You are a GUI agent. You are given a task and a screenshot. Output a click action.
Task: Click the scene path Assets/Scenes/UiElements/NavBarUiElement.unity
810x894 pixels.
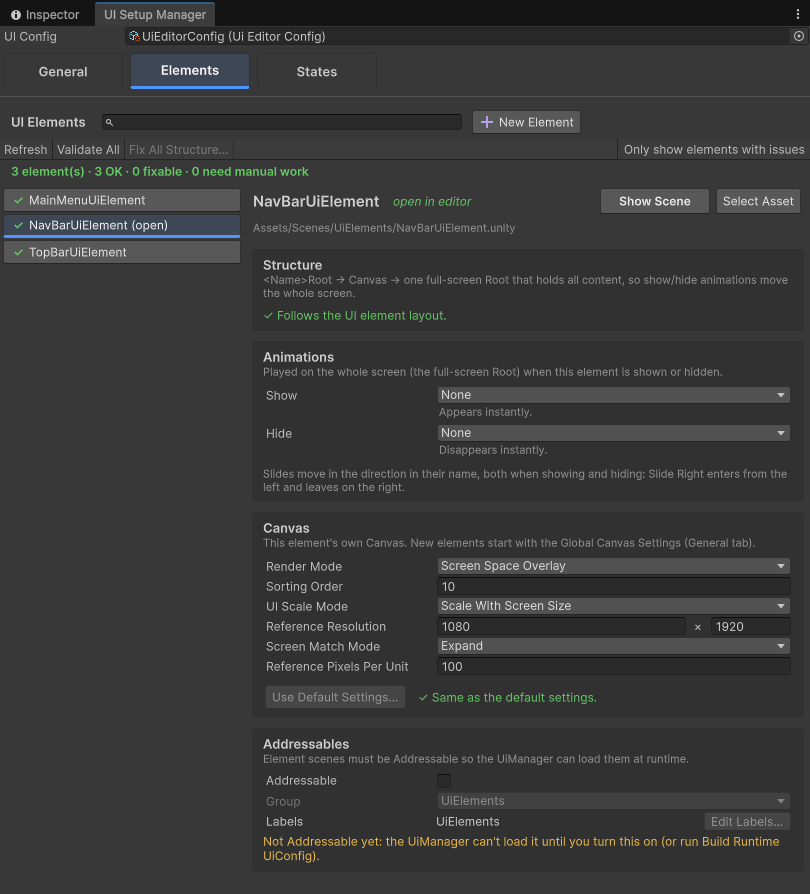[384, 228]
